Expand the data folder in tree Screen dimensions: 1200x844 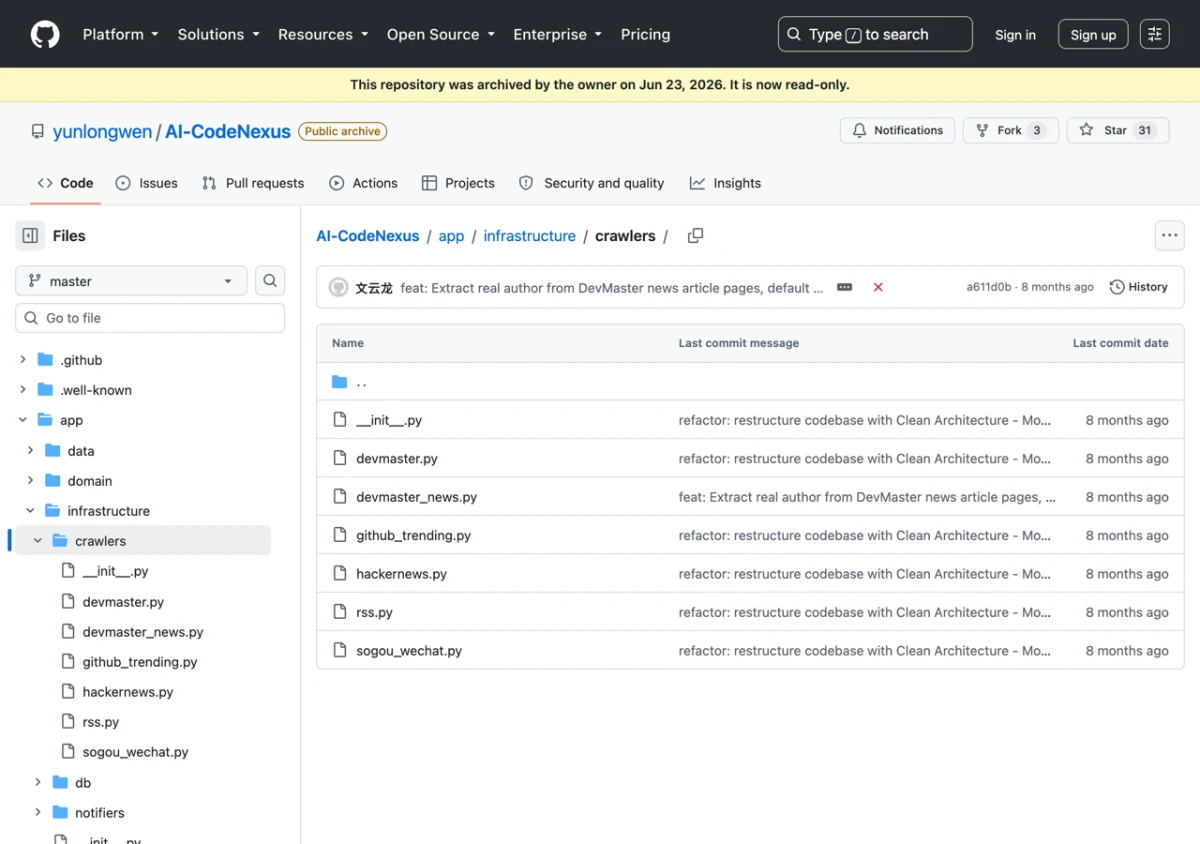(x=30, y=451)
